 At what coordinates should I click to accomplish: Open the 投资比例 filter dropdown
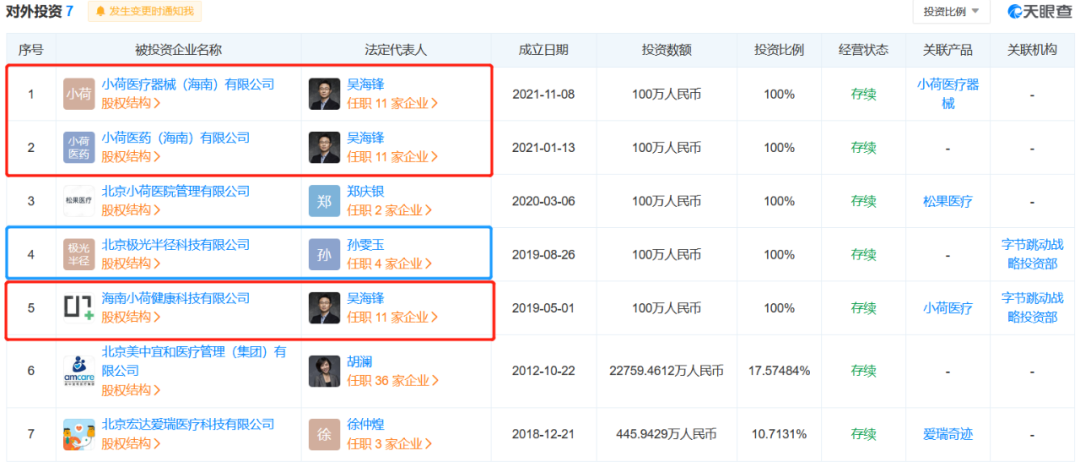point(950,12)
